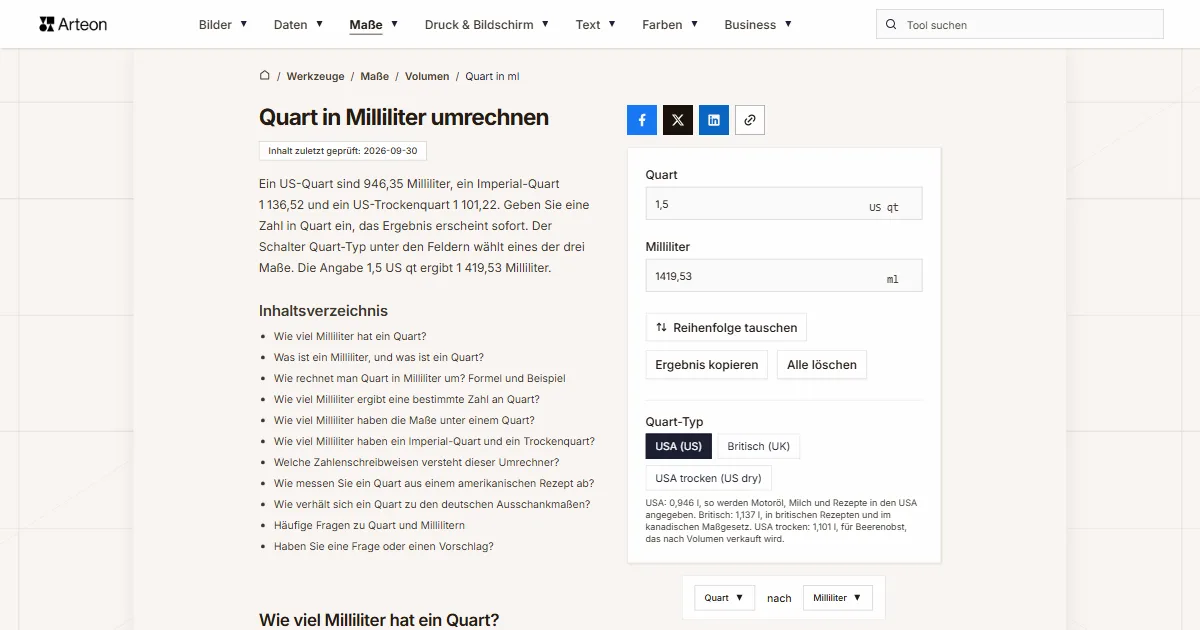This screenshot has width=1200, height=630.
Task: Click the search magnifier icon
Action: point(891,25)
